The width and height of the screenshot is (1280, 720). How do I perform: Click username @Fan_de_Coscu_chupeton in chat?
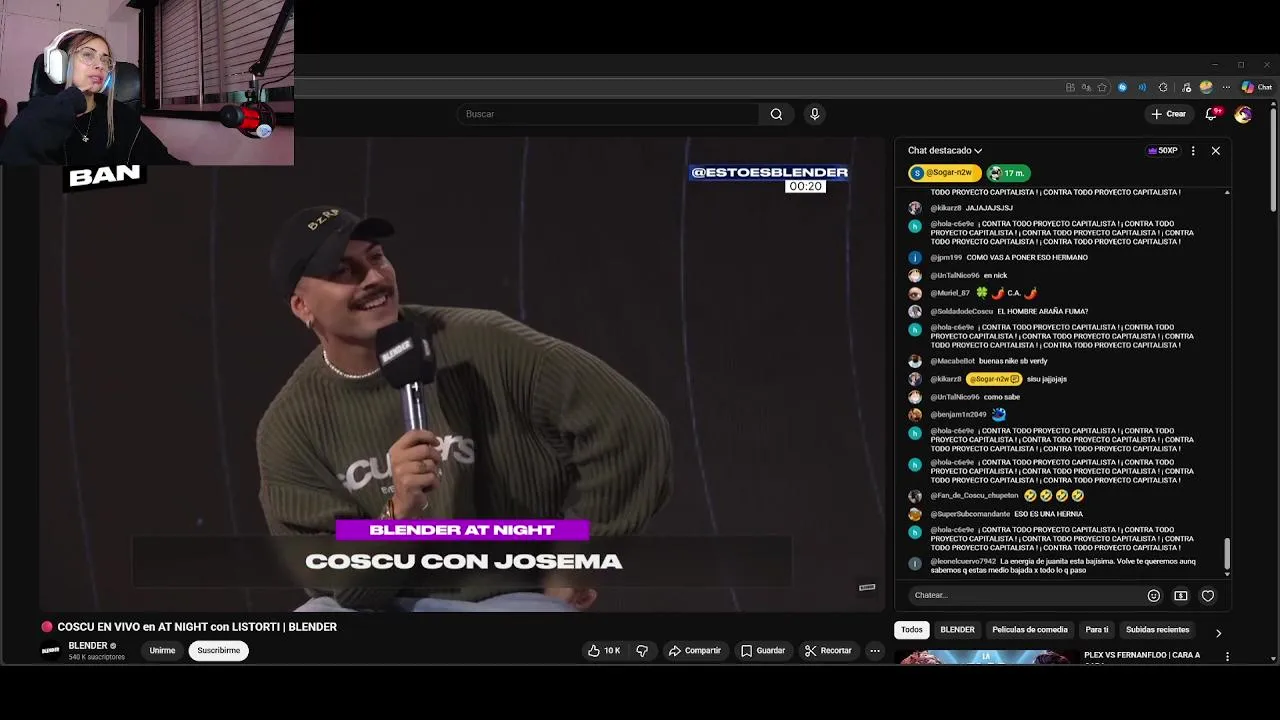(974, 496)
